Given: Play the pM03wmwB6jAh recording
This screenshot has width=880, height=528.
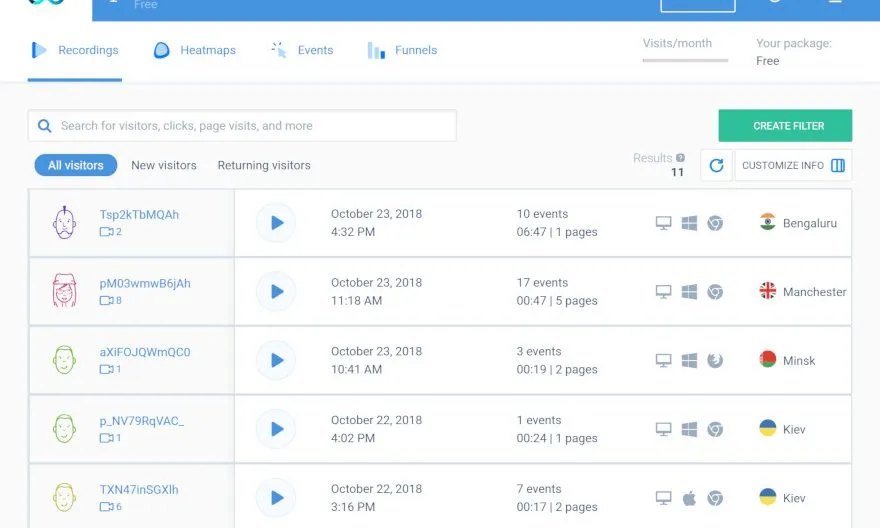Looking at the screenshot, I should 276,292.
